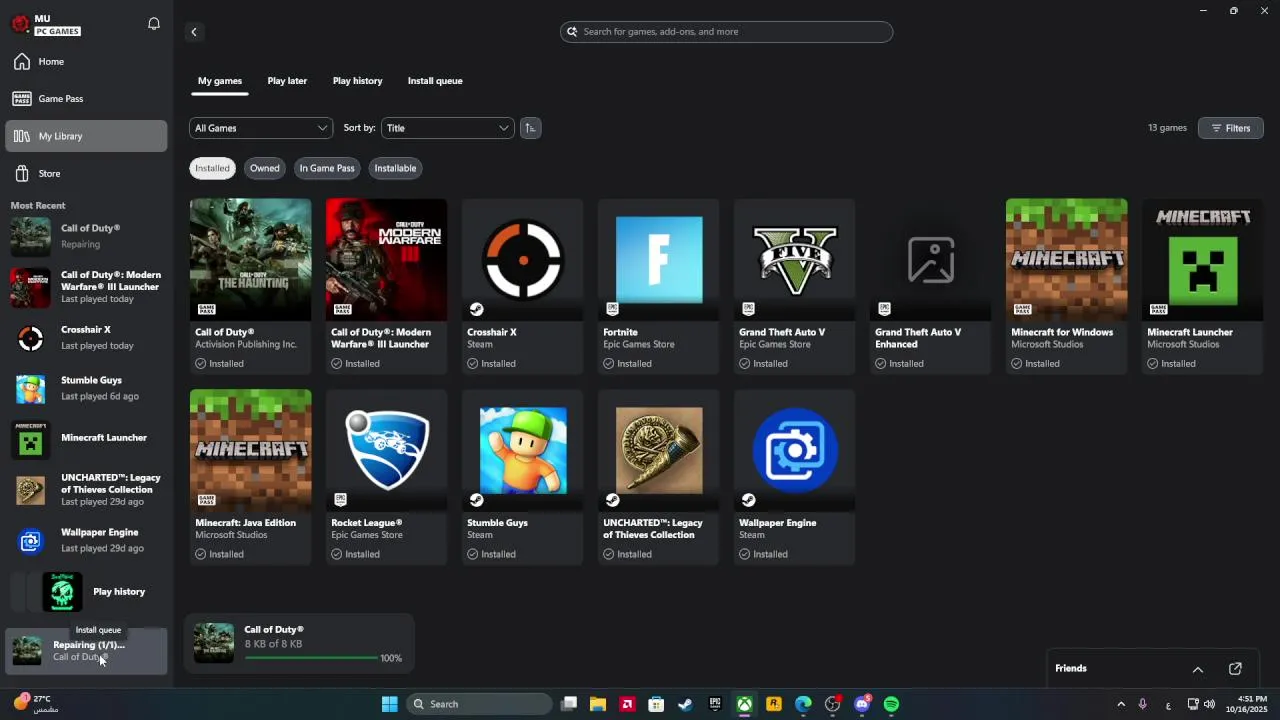Open the Grand Theft Auto V tile
1280x720 pixels.
795,286
